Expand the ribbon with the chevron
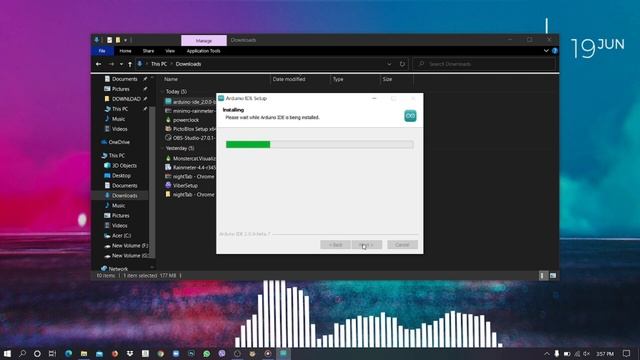The height and width of the screenshot is (360, 640). [x=546, y=51]
